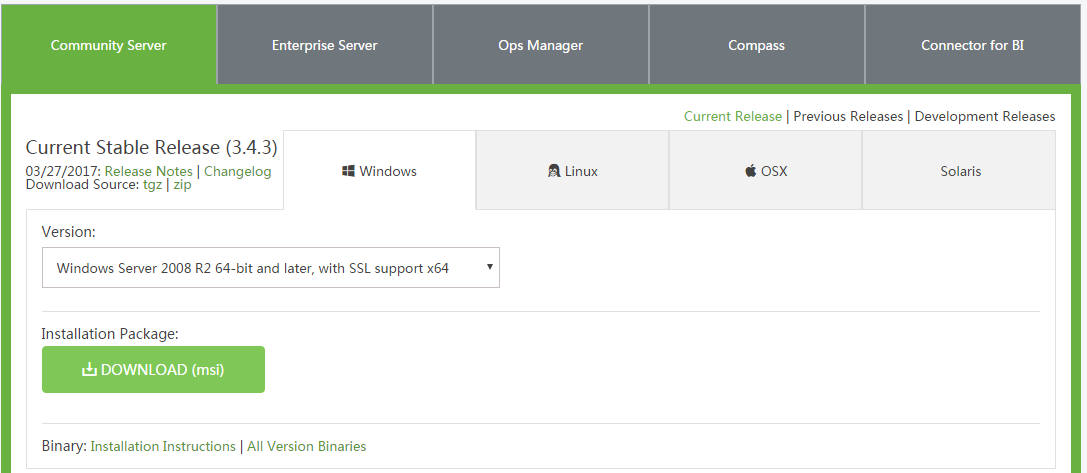The width and height of the screenshot is (1087, 473).
Task: Open the Changelog link
Action: pyautogui.click(x=238, y=171)
